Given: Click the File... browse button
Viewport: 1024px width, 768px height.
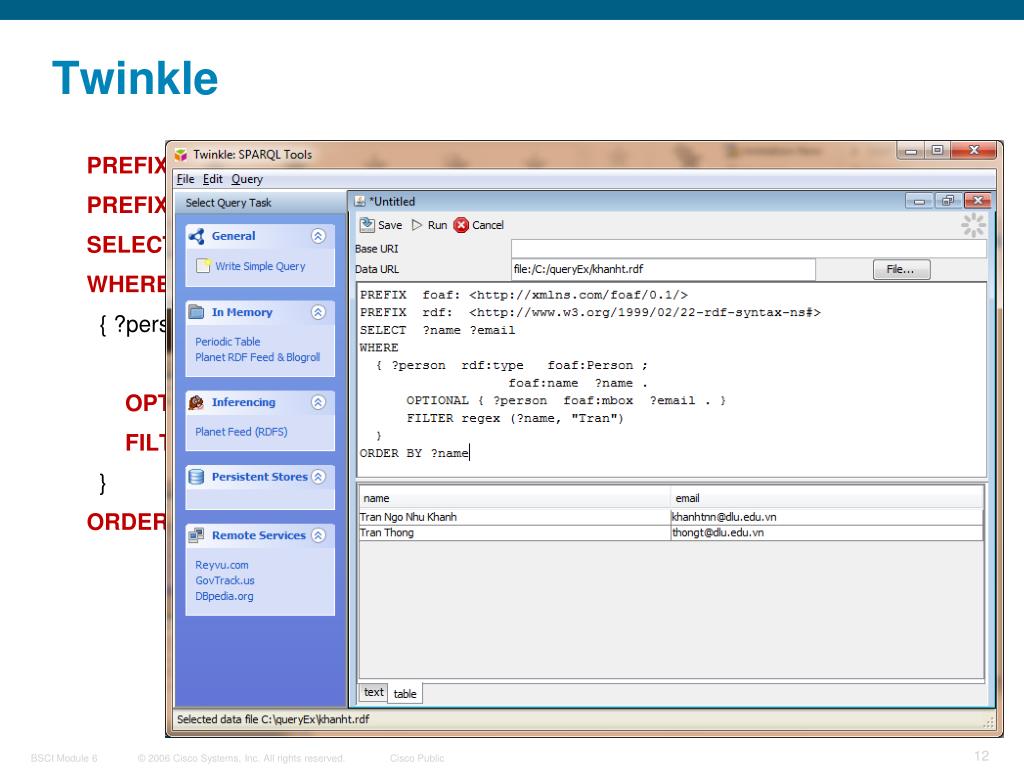Looking at the screenshot, I should pyautogui.click(x=901, y=269).
